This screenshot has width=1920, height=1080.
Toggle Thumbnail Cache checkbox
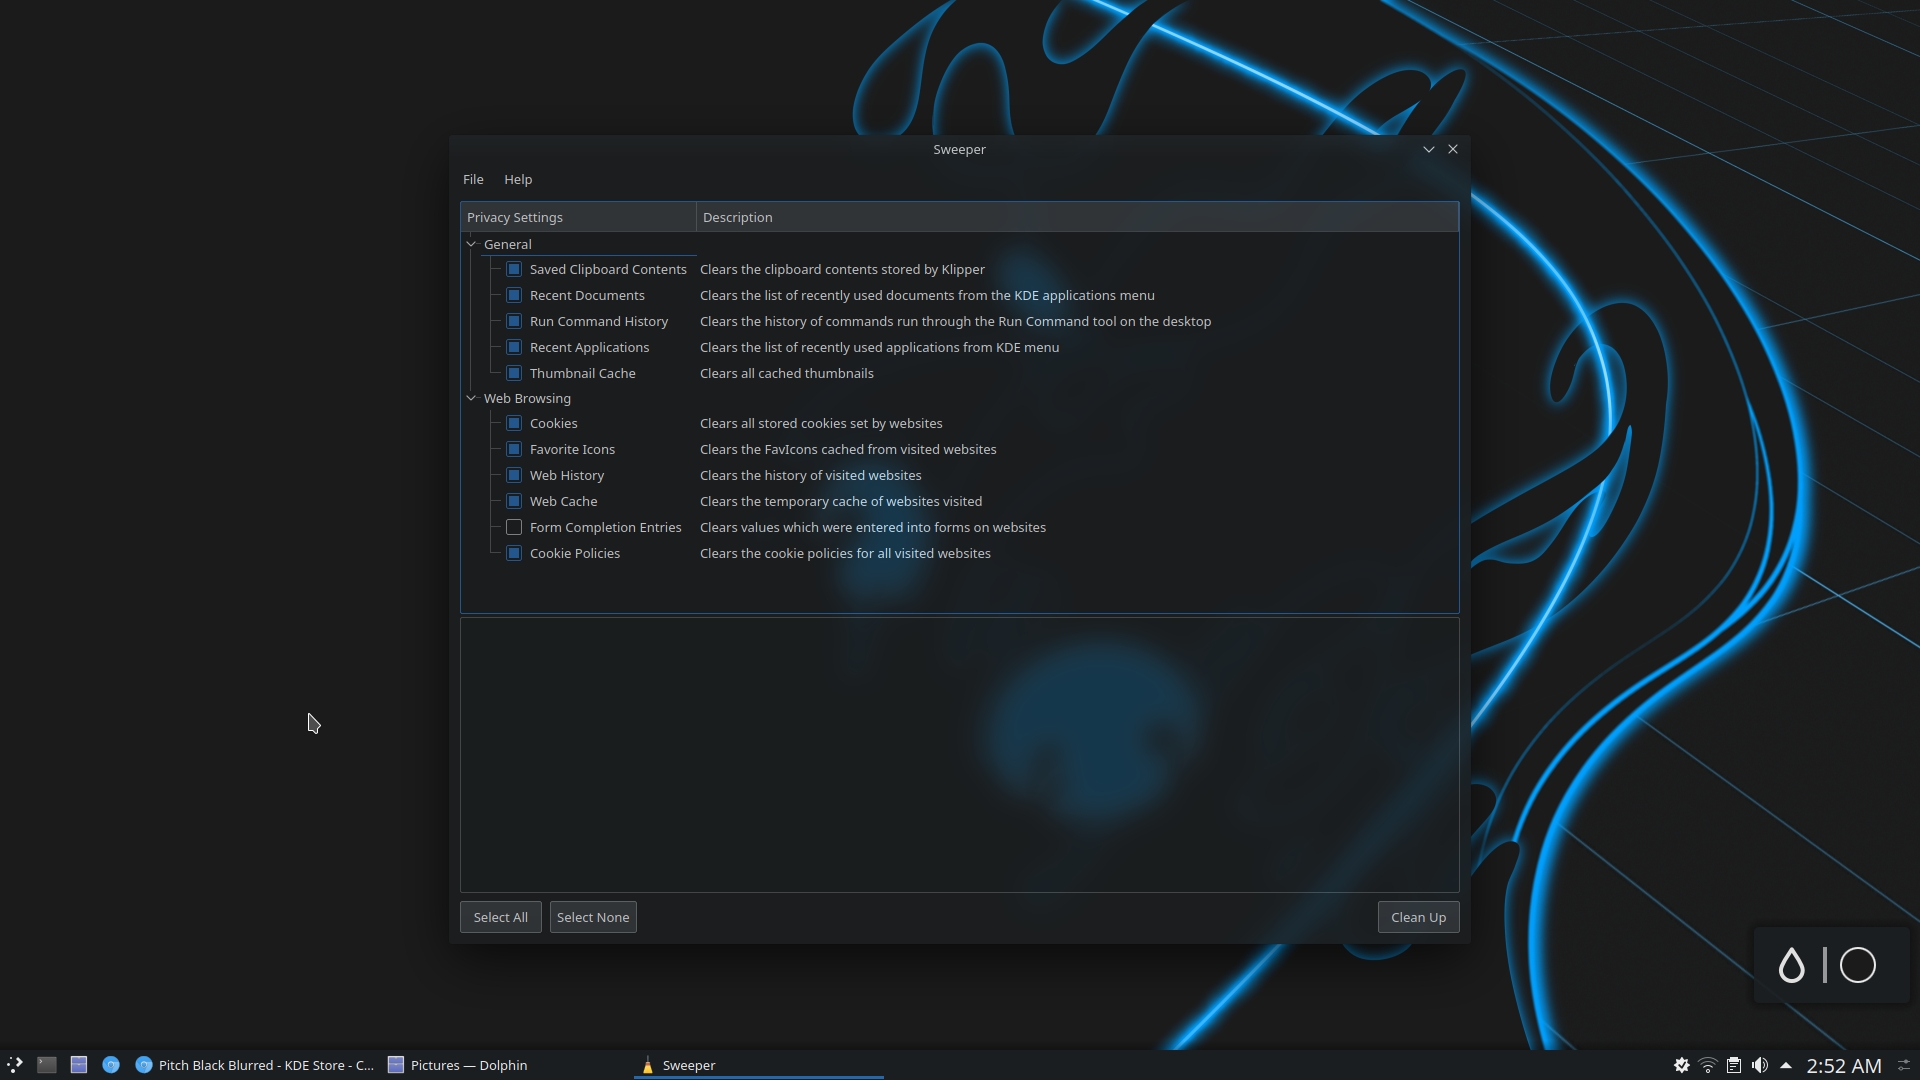[x=514, y=373]
